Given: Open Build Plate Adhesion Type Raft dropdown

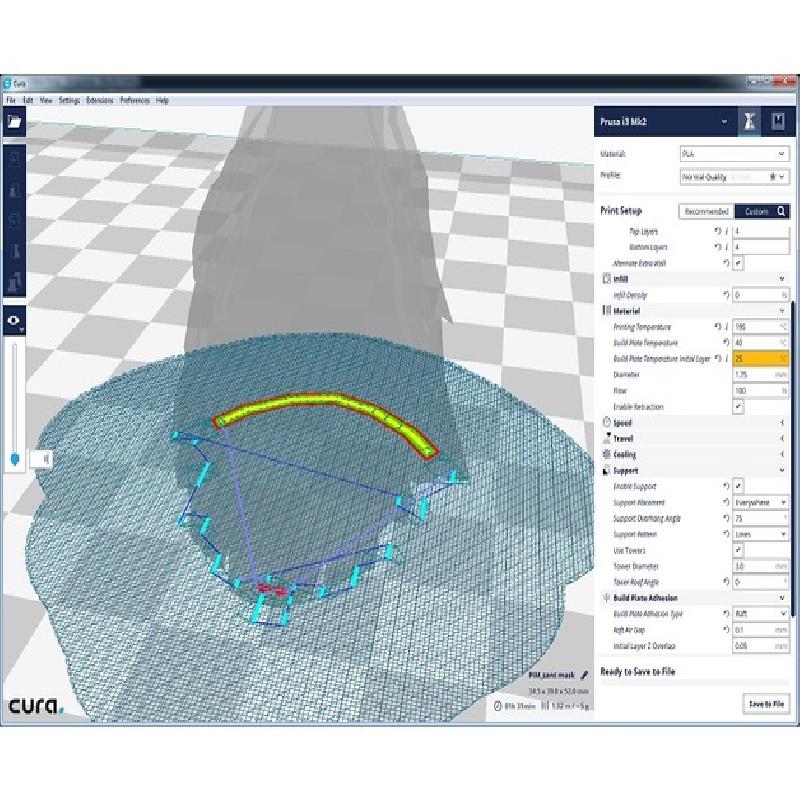Looking at the screenshot, I should click(x=761, y=614).
